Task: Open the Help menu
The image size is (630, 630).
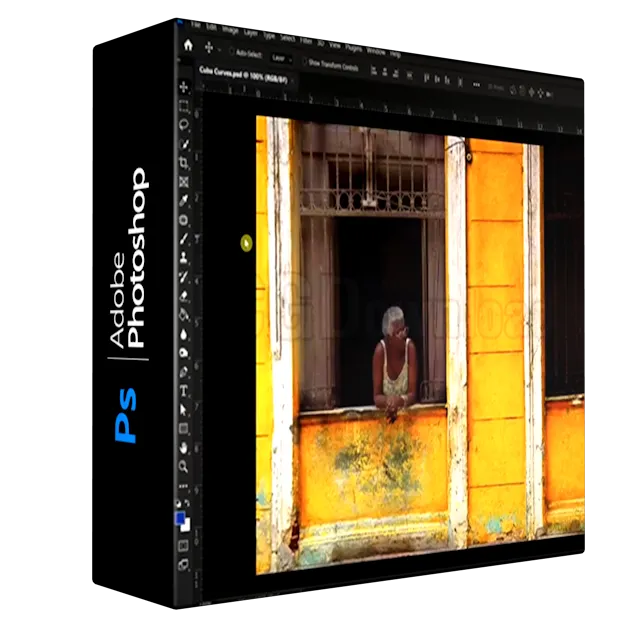Action: point(395,54)
